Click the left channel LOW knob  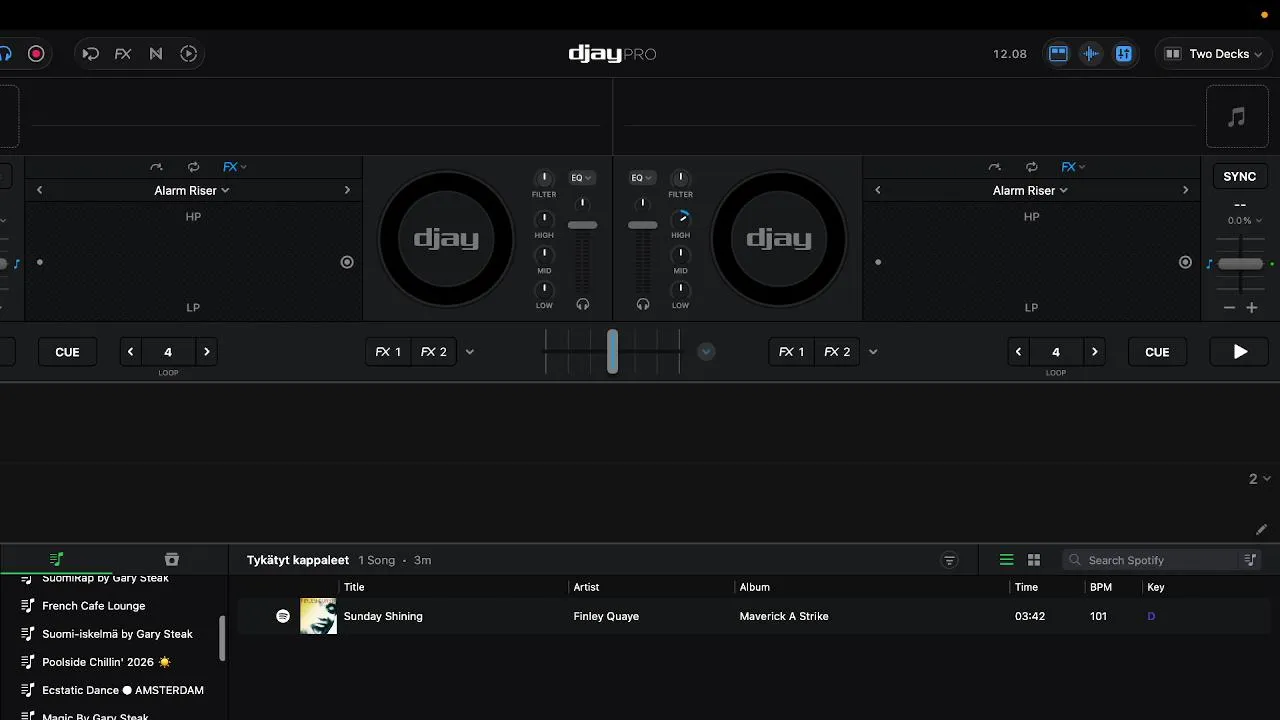click(544, 290)
